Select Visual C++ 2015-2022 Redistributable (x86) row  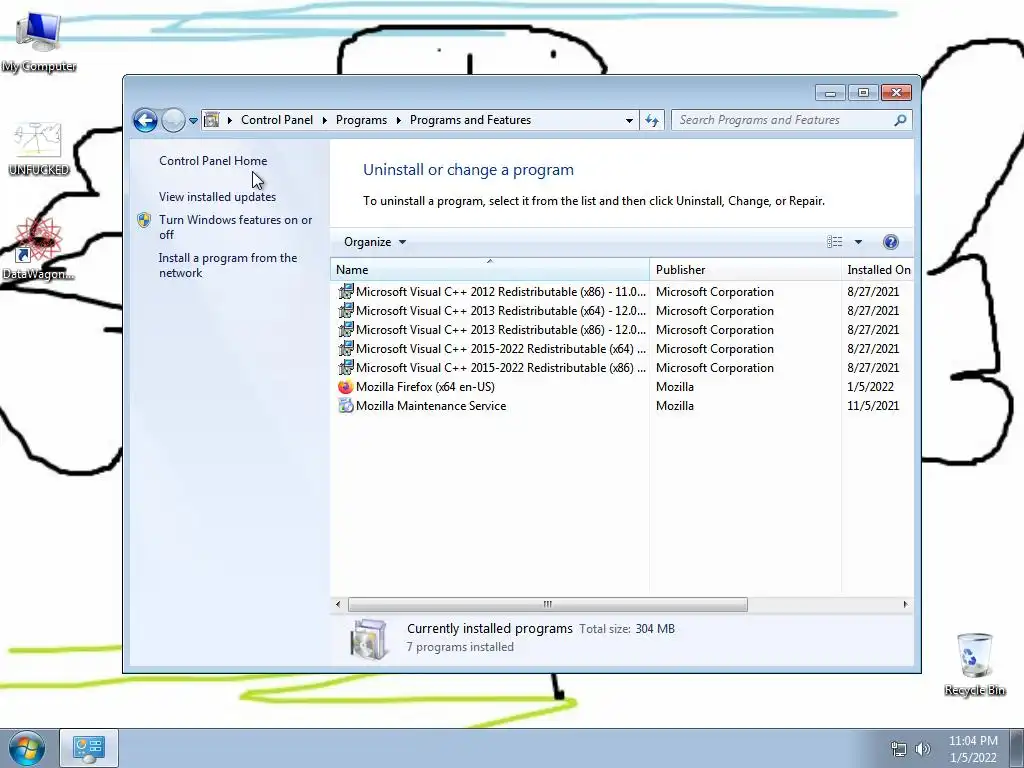coord(622,368)
